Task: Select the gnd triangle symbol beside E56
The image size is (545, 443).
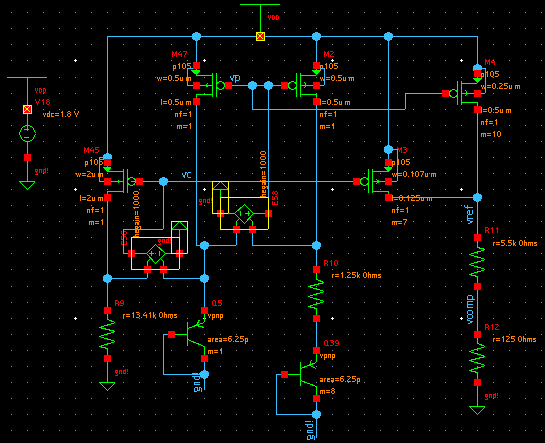Action: [x=179, y=226]
